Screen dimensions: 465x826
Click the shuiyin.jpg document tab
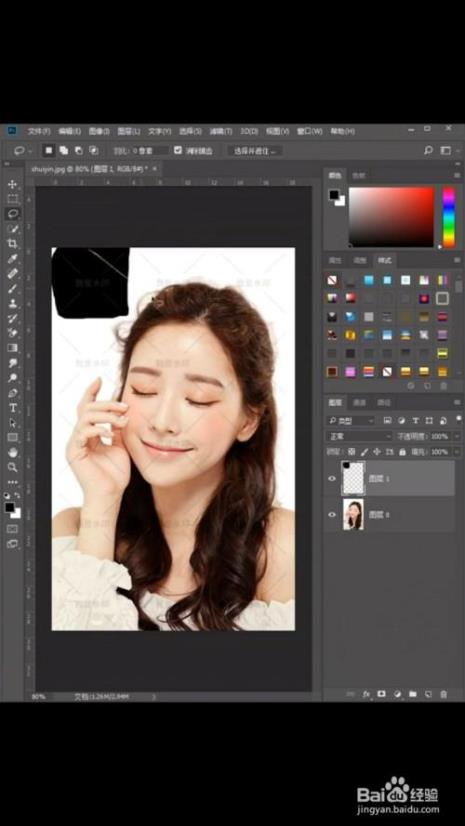pyautogui.click(x=90, y=169)
